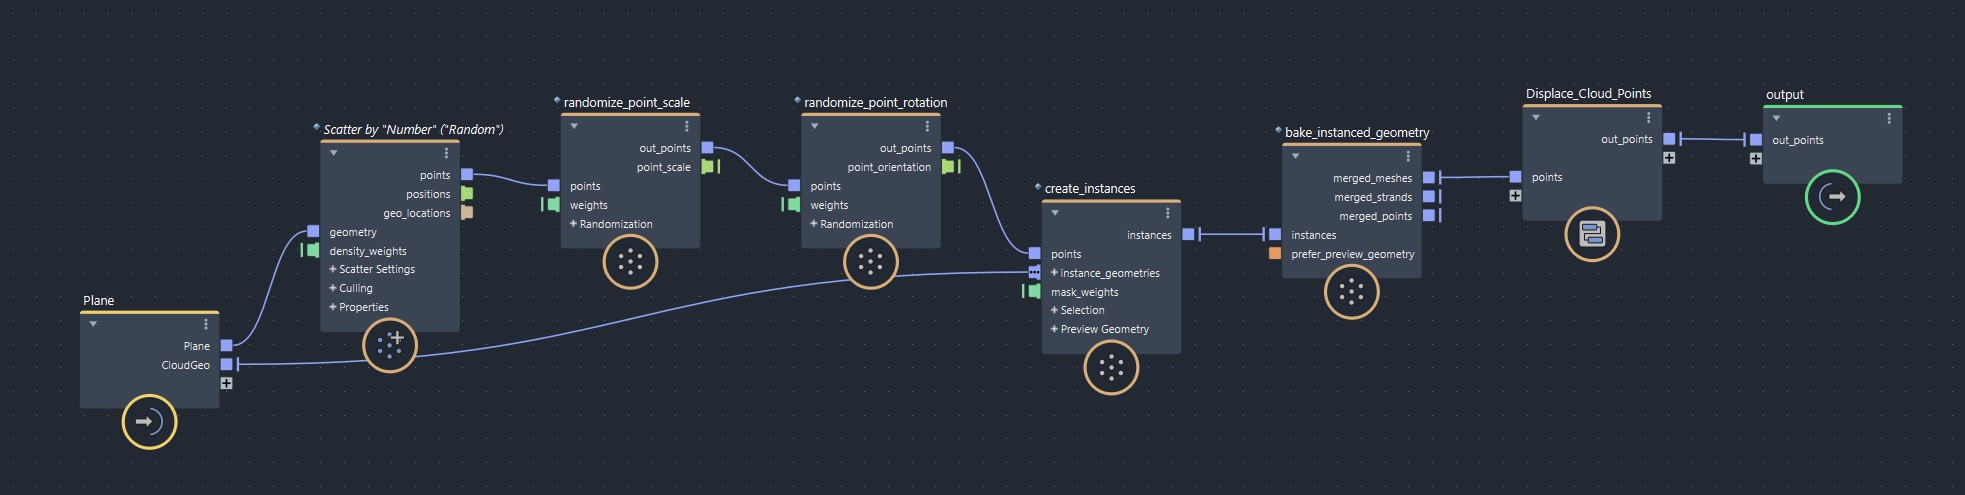This screenshot has width=1965, height=495.
Task: Click the points input port on create_instances
Action: [x=1034, y=254]
